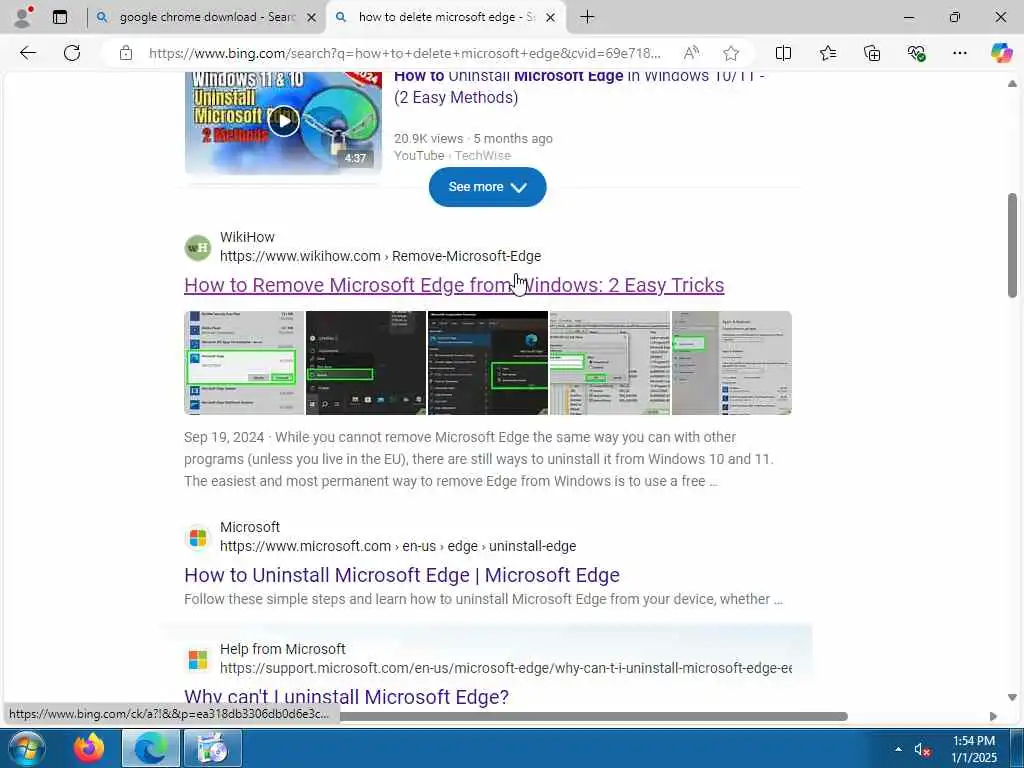Click support.microsoft.com result URL
This screenshot has width=1024, height=768.
(x=505, y=668)
